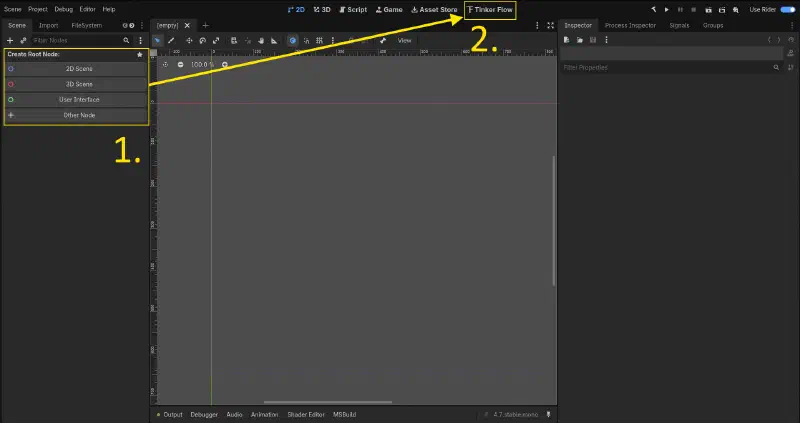The width and height of the screenshot is (800, 423).
Task: Open the scene dock extra options kebab menu
Action: (x=140, y=40)
